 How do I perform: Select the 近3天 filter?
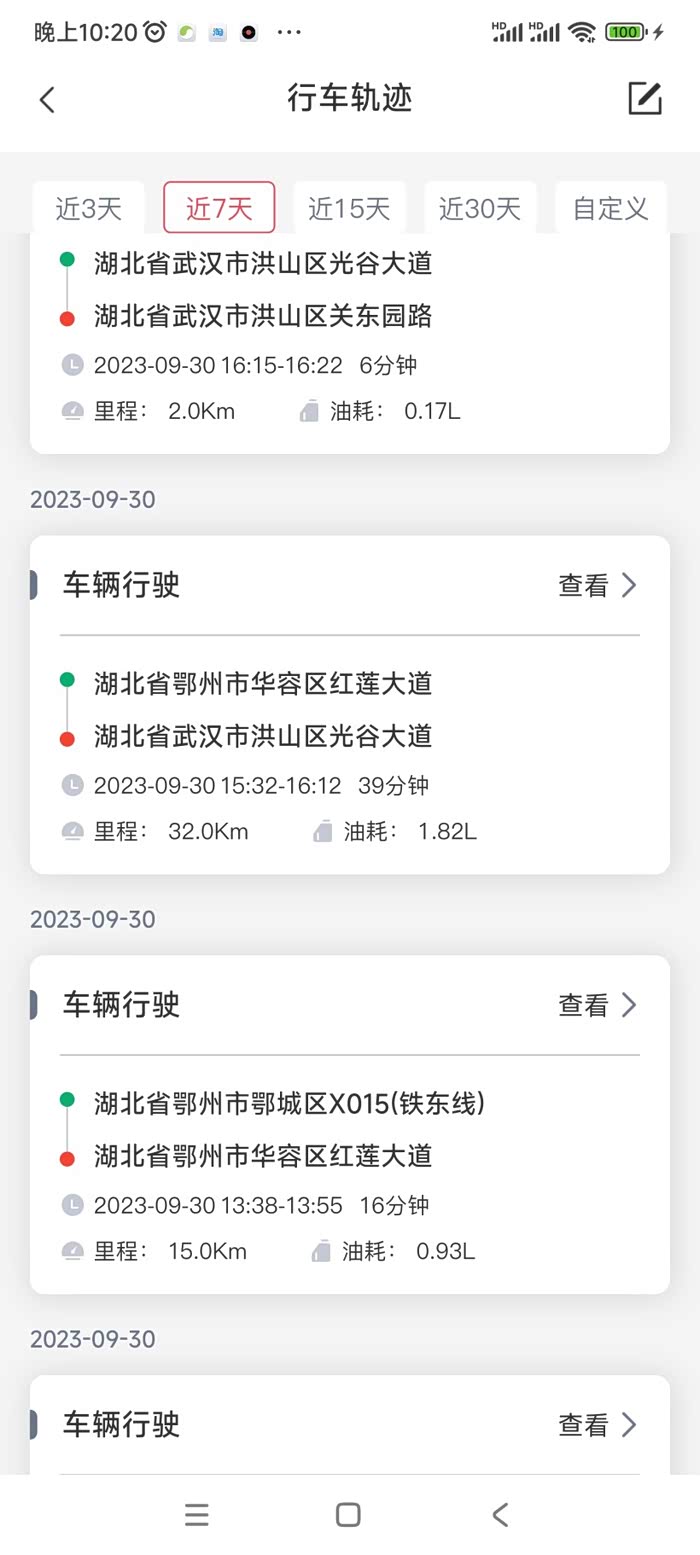coord(88,208)
